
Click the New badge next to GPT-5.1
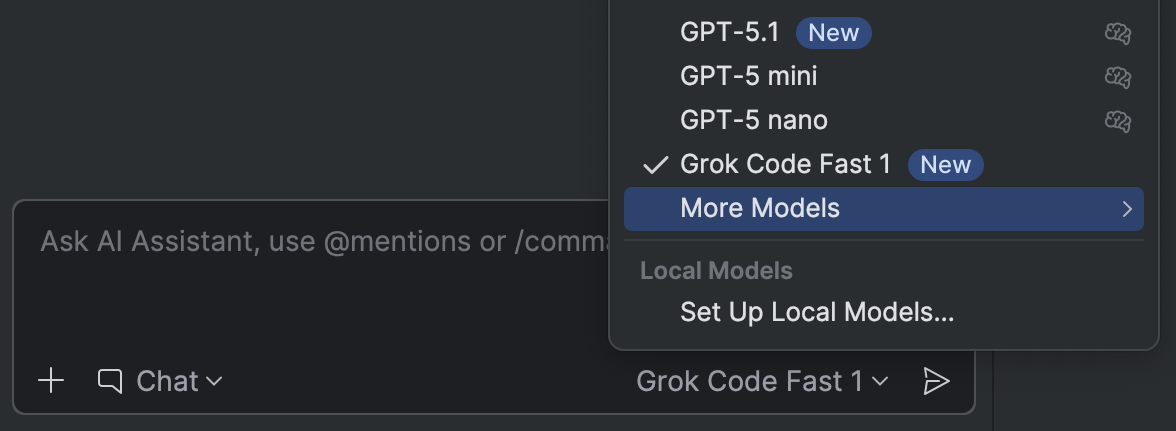[833, 33]
